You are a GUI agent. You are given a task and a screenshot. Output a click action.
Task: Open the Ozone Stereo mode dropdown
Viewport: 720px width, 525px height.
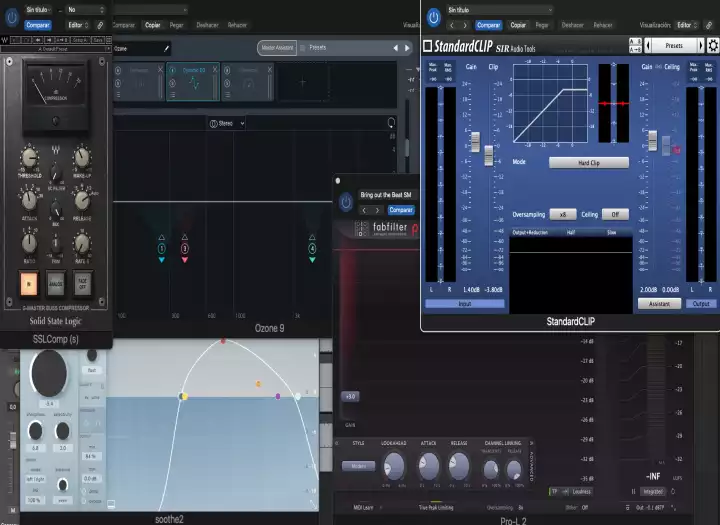227,124
